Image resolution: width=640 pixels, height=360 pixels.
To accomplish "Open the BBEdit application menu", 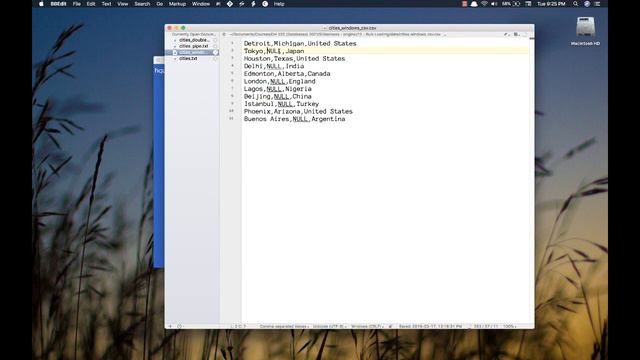I will pyautogui.click(x=58, y=4).
